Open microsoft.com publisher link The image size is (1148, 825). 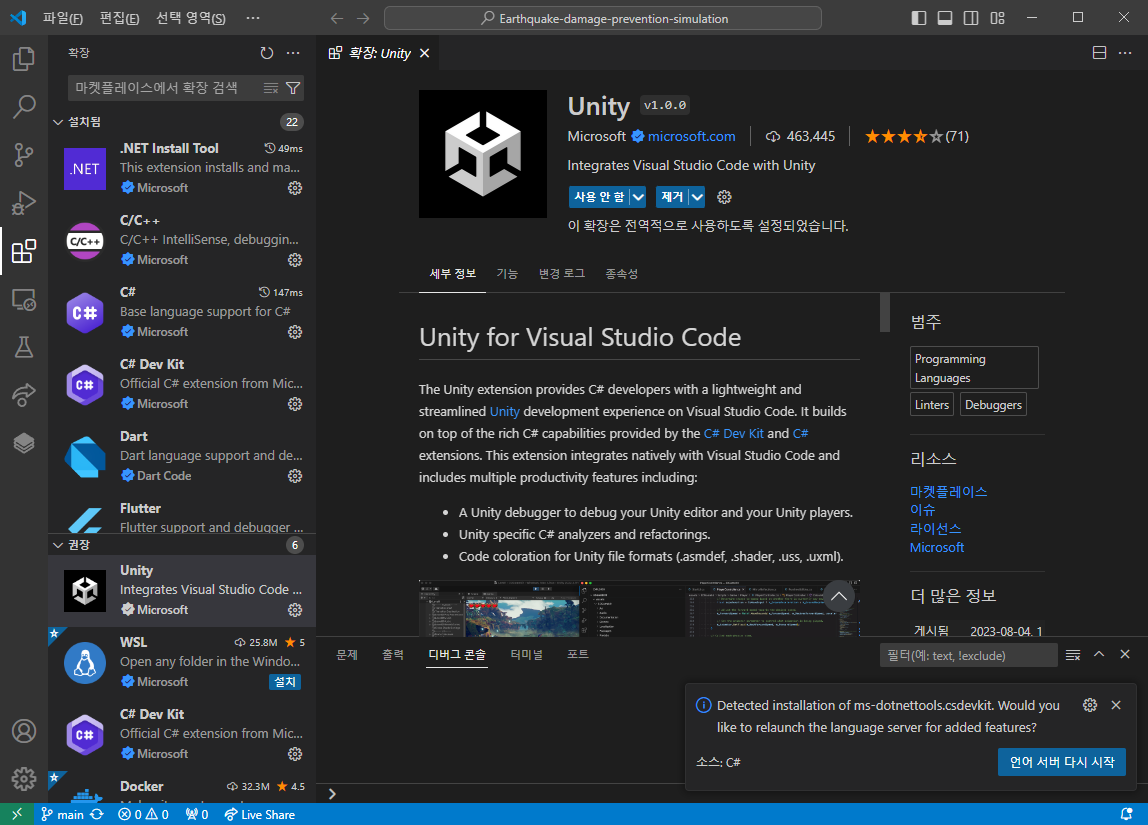(691, 136)
